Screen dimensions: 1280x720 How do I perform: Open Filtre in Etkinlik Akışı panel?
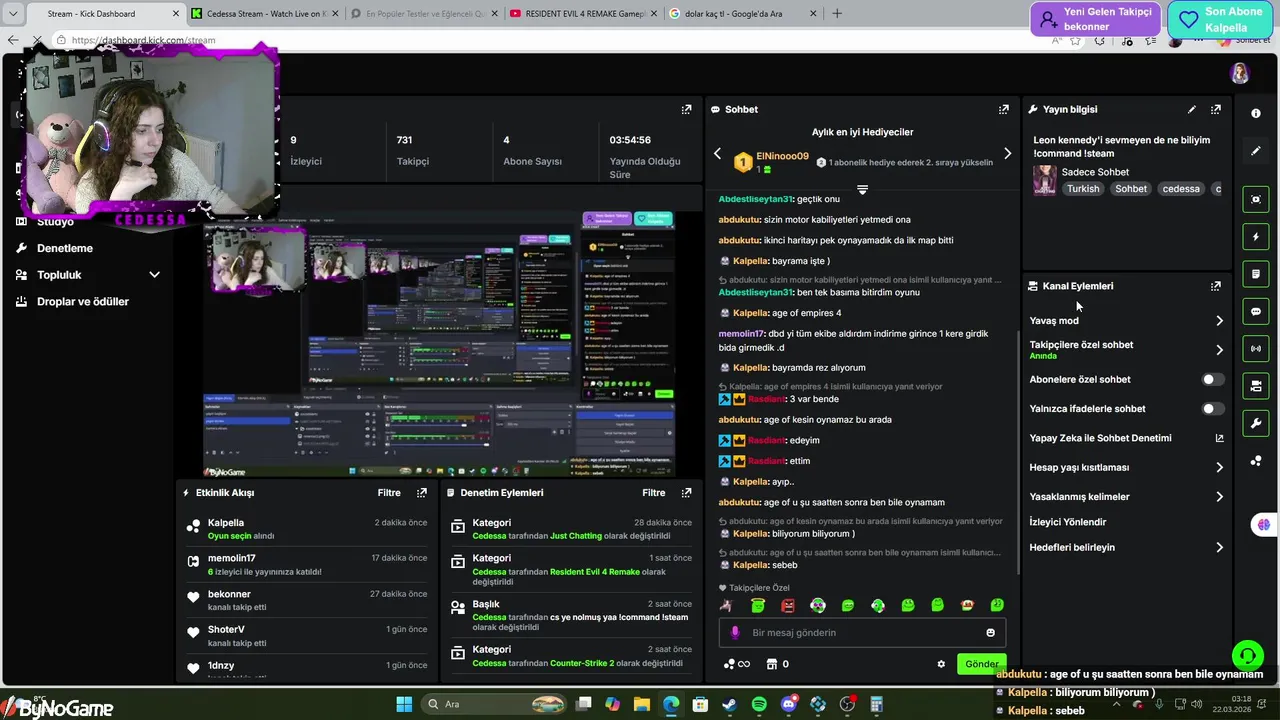tap(389, 493)
